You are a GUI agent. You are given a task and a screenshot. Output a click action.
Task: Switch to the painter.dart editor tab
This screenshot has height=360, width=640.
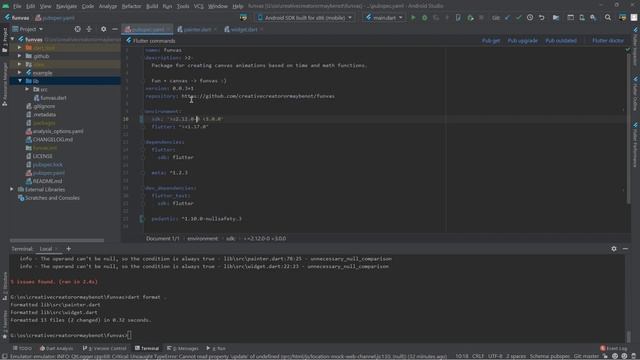pos(197,29)
